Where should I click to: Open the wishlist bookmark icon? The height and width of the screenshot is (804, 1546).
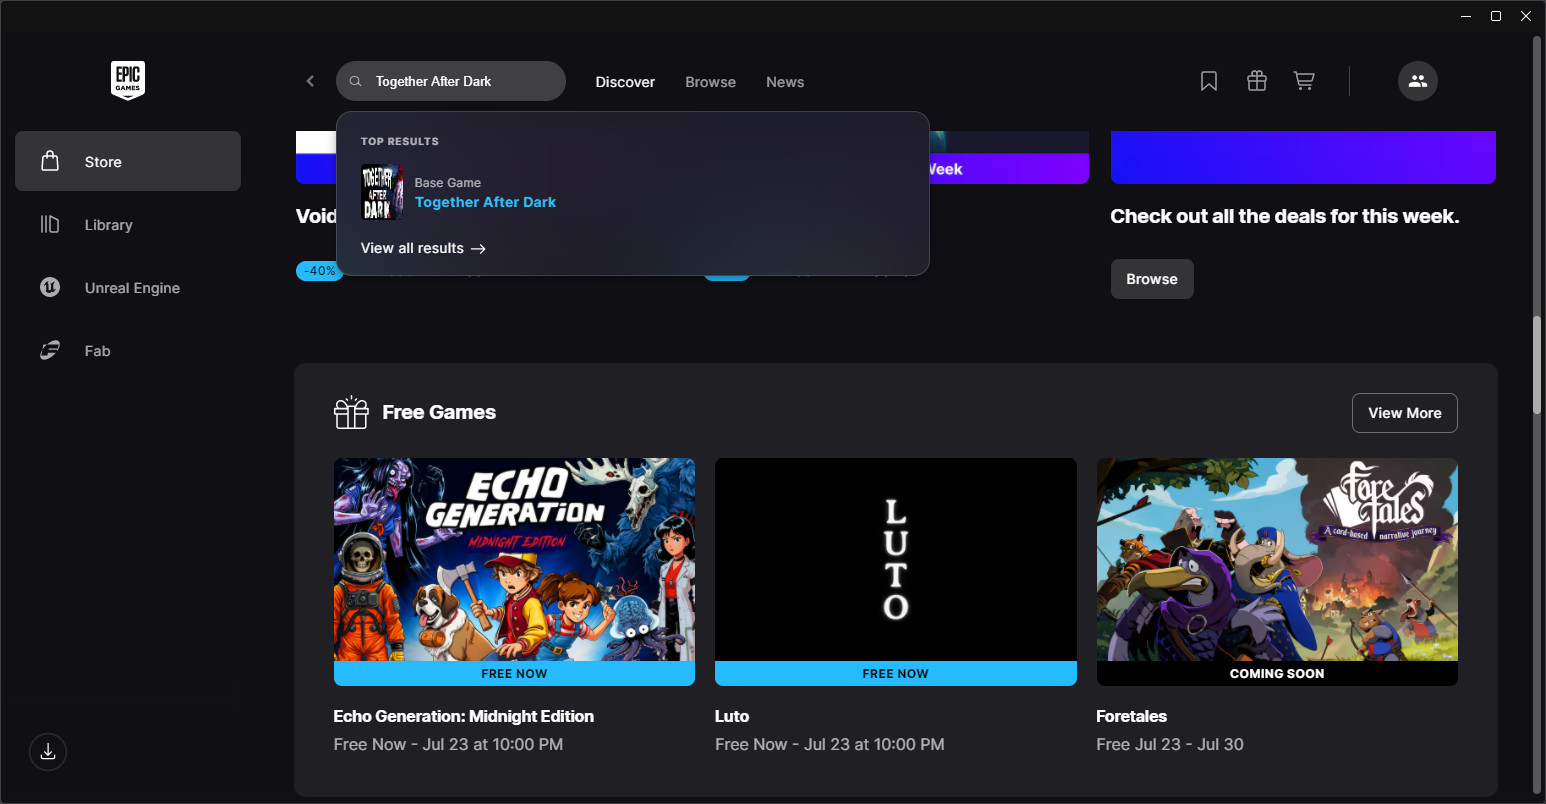pyautogui.click(x=1209, y=81)
